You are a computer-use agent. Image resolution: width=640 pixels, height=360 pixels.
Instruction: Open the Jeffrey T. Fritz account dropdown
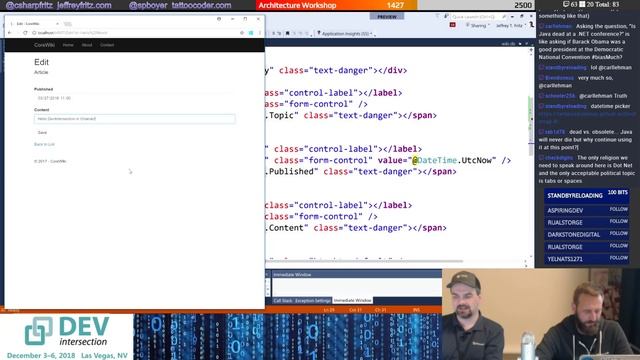(x=510, y=26)
